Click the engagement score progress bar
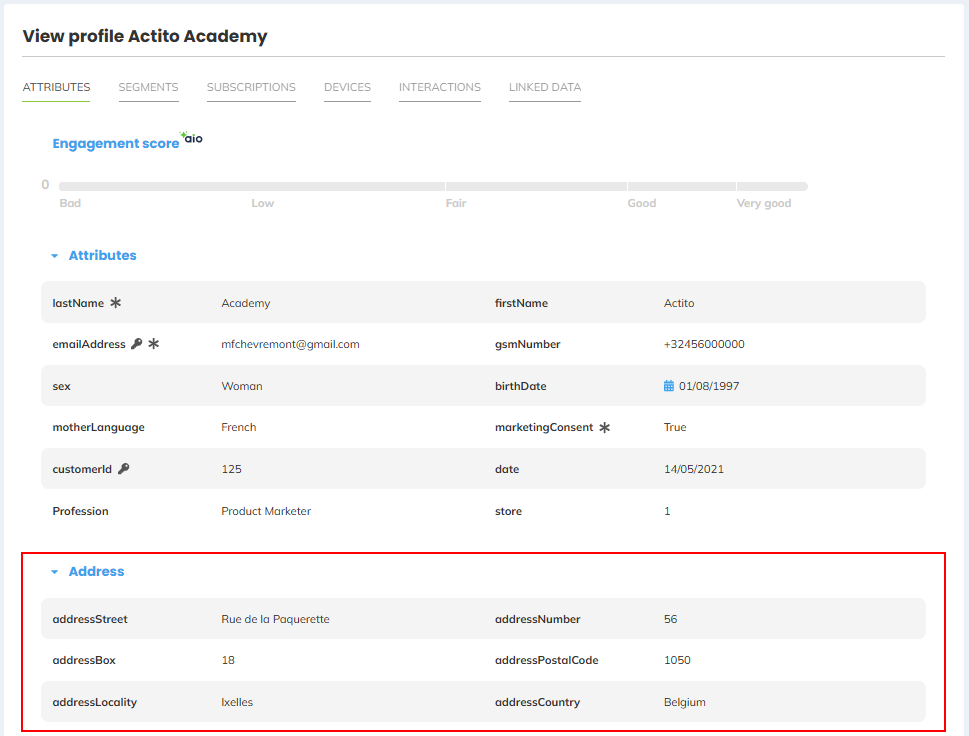The image size is (969, 736). (433, 186)
